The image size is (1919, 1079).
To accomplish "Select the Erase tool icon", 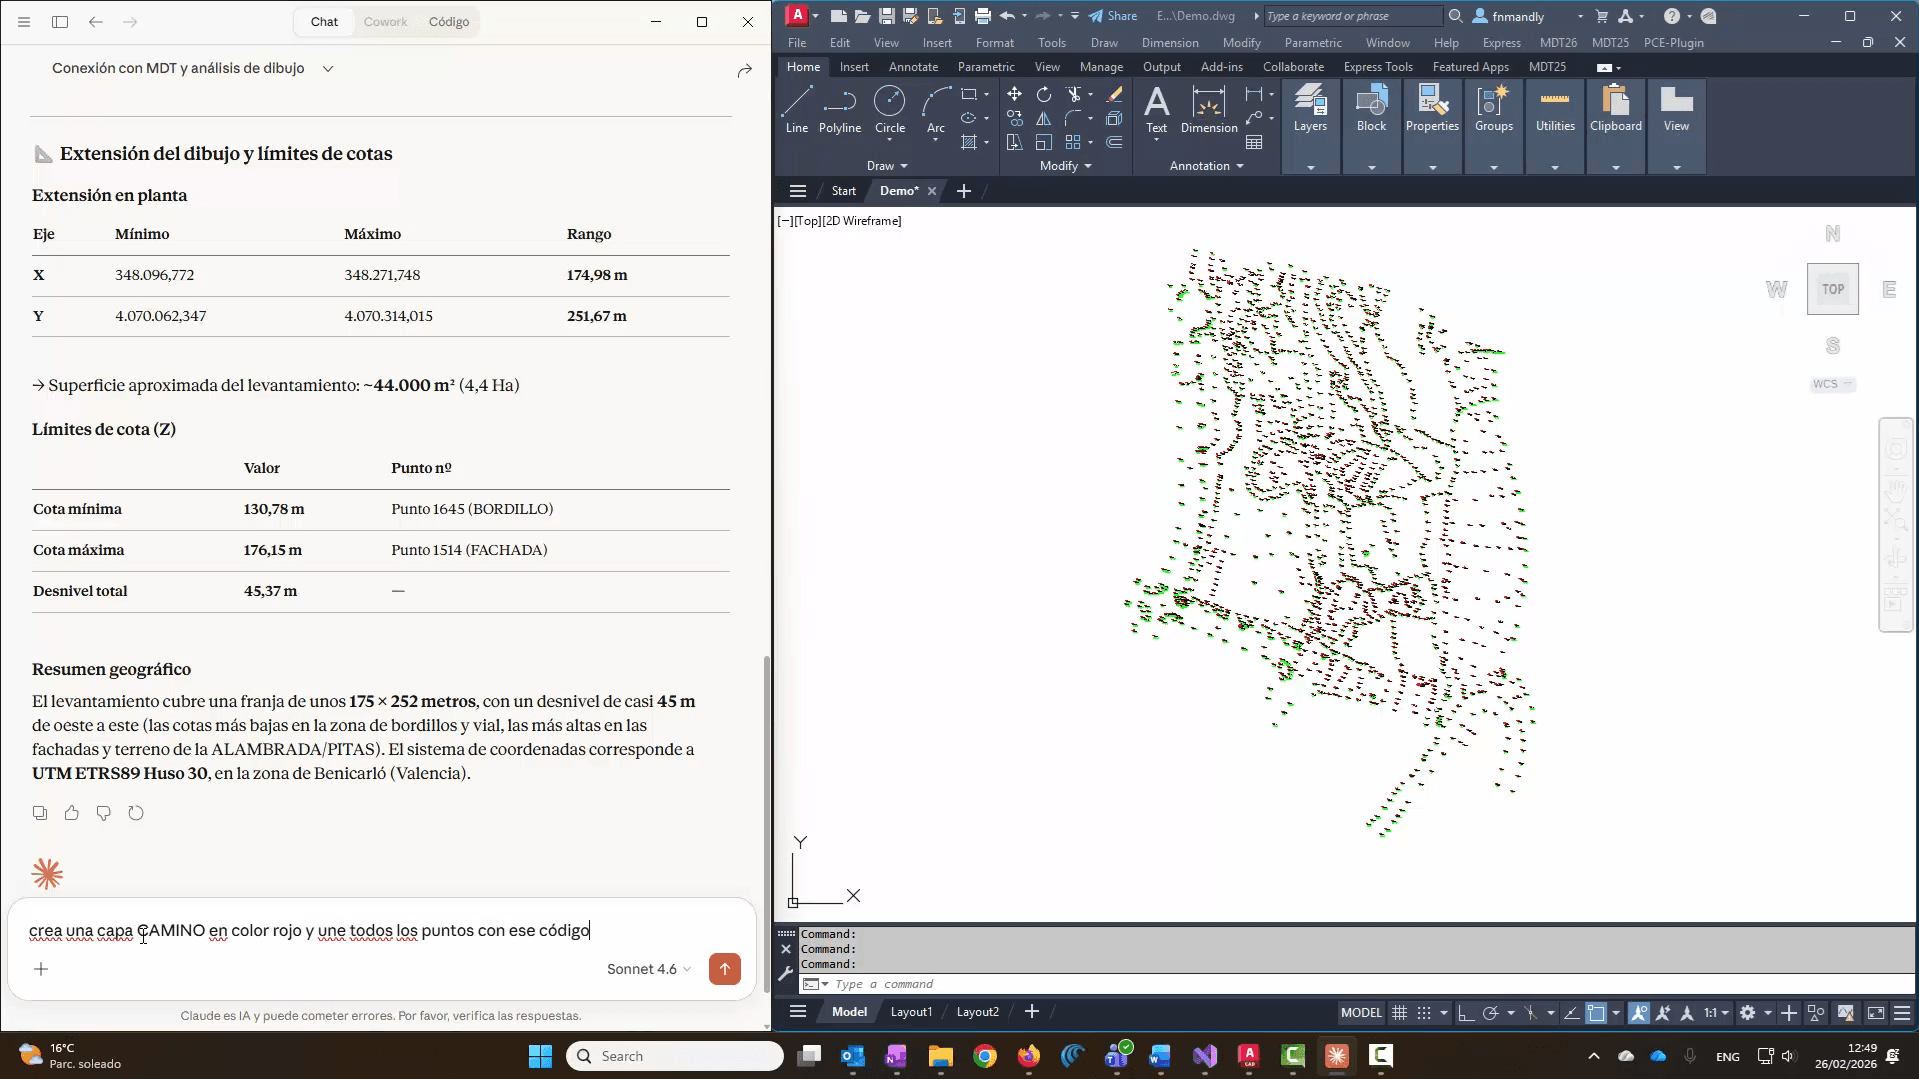I will [x=1114, y=94].
